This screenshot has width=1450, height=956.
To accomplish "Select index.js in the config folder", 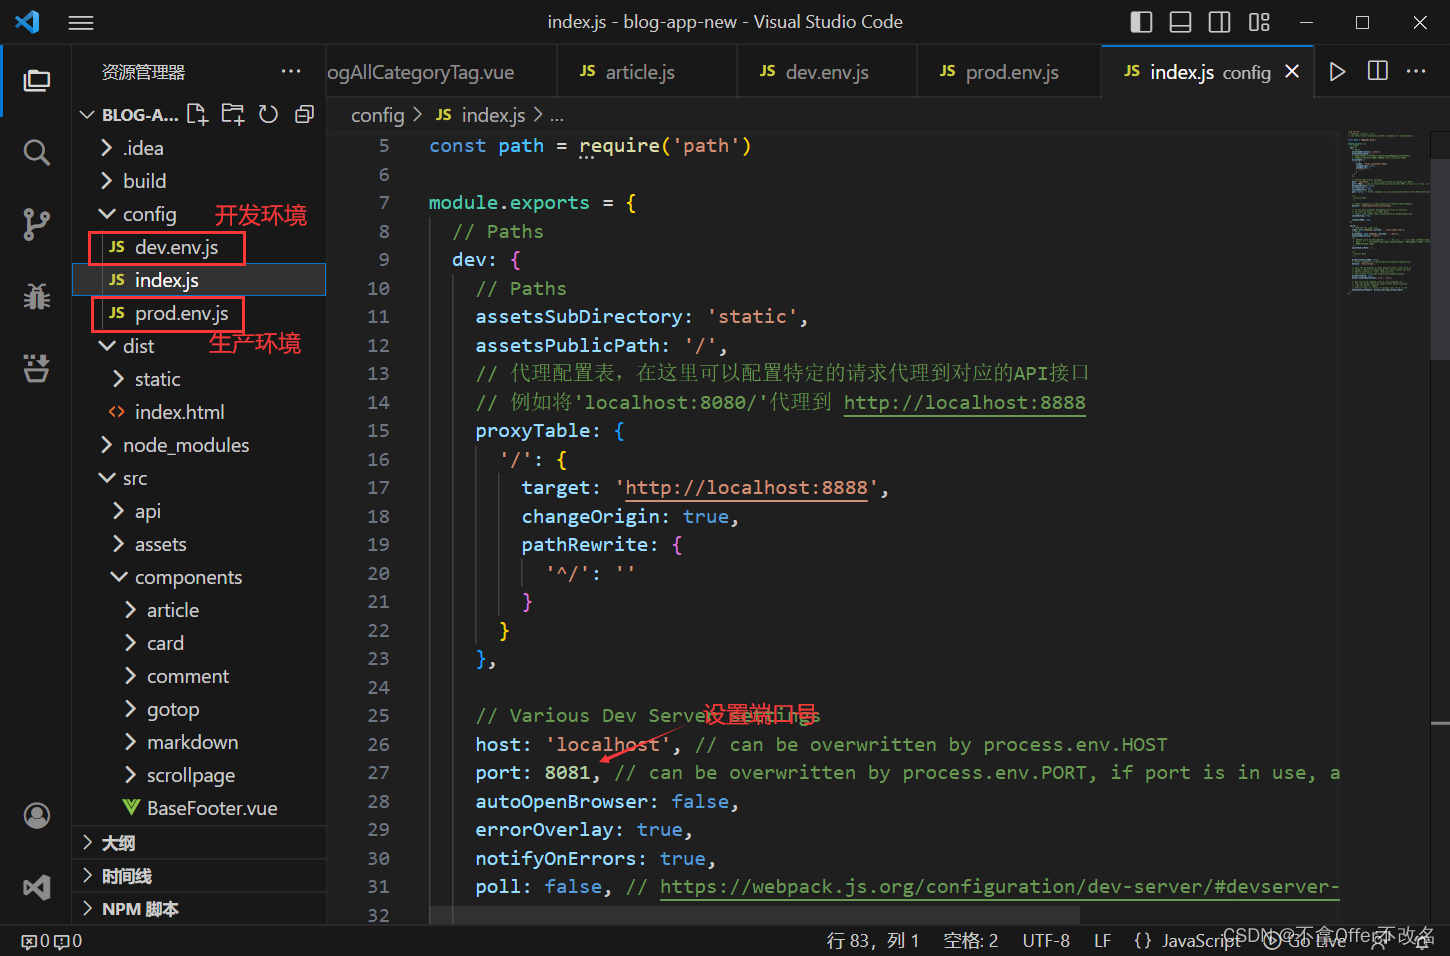I will pyautogui.click(x=199, y=280).
